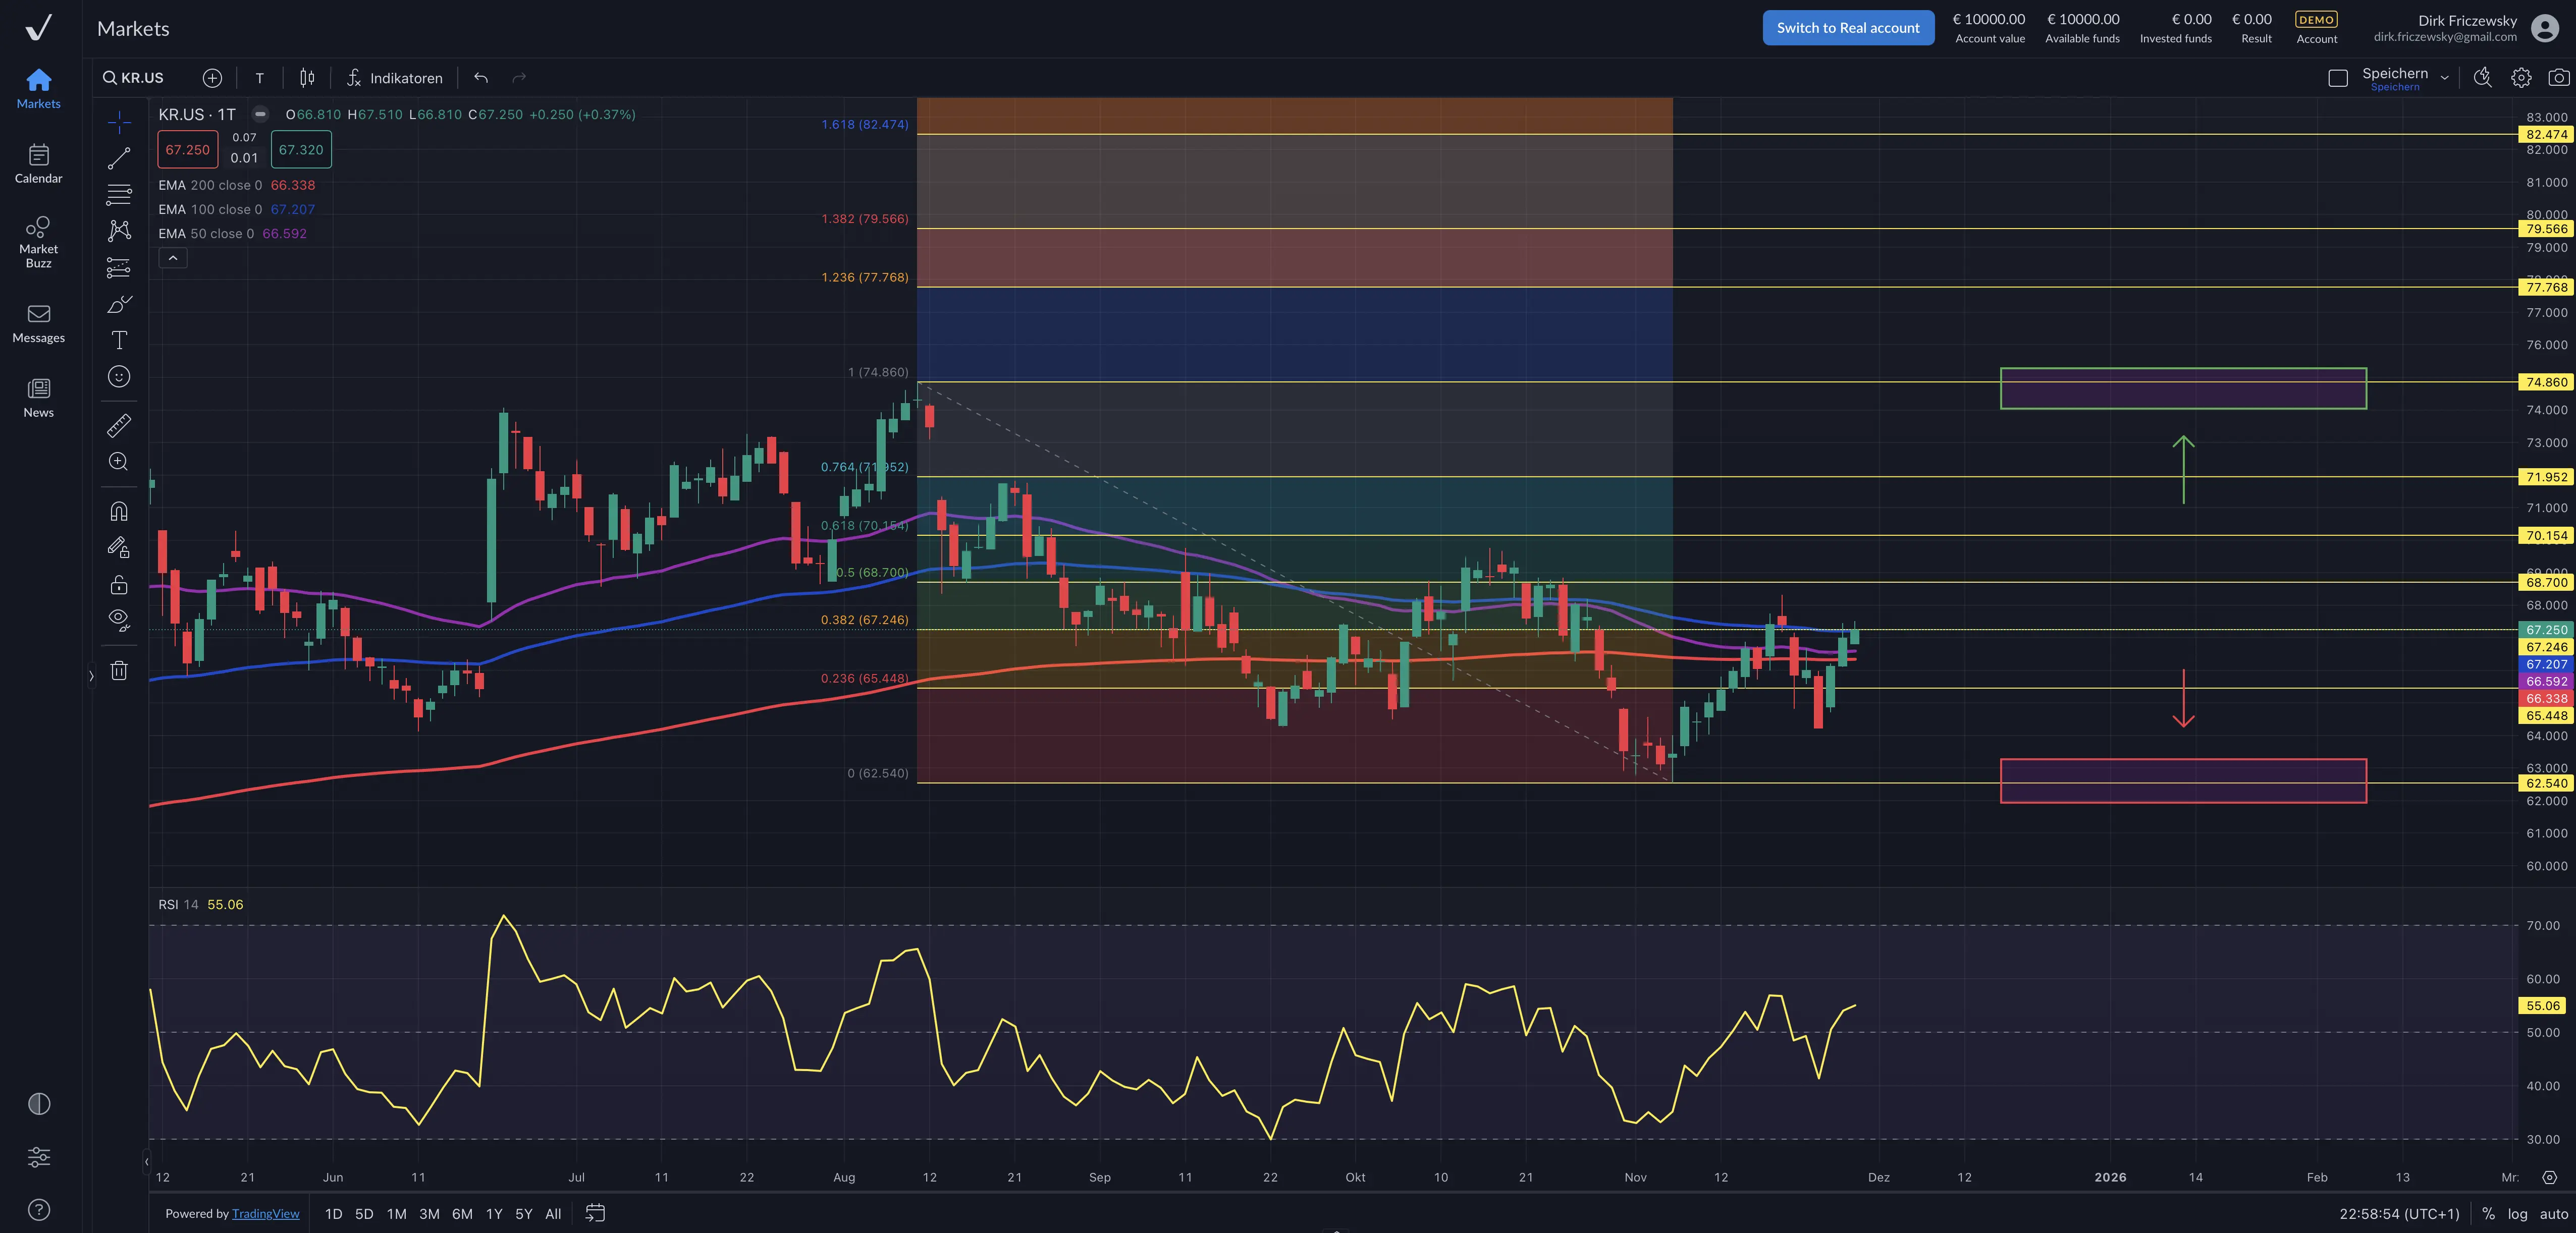Toggle the log scale option
Image resolution: width=2576 pixels, height=1233 pixels.
2517,1214
